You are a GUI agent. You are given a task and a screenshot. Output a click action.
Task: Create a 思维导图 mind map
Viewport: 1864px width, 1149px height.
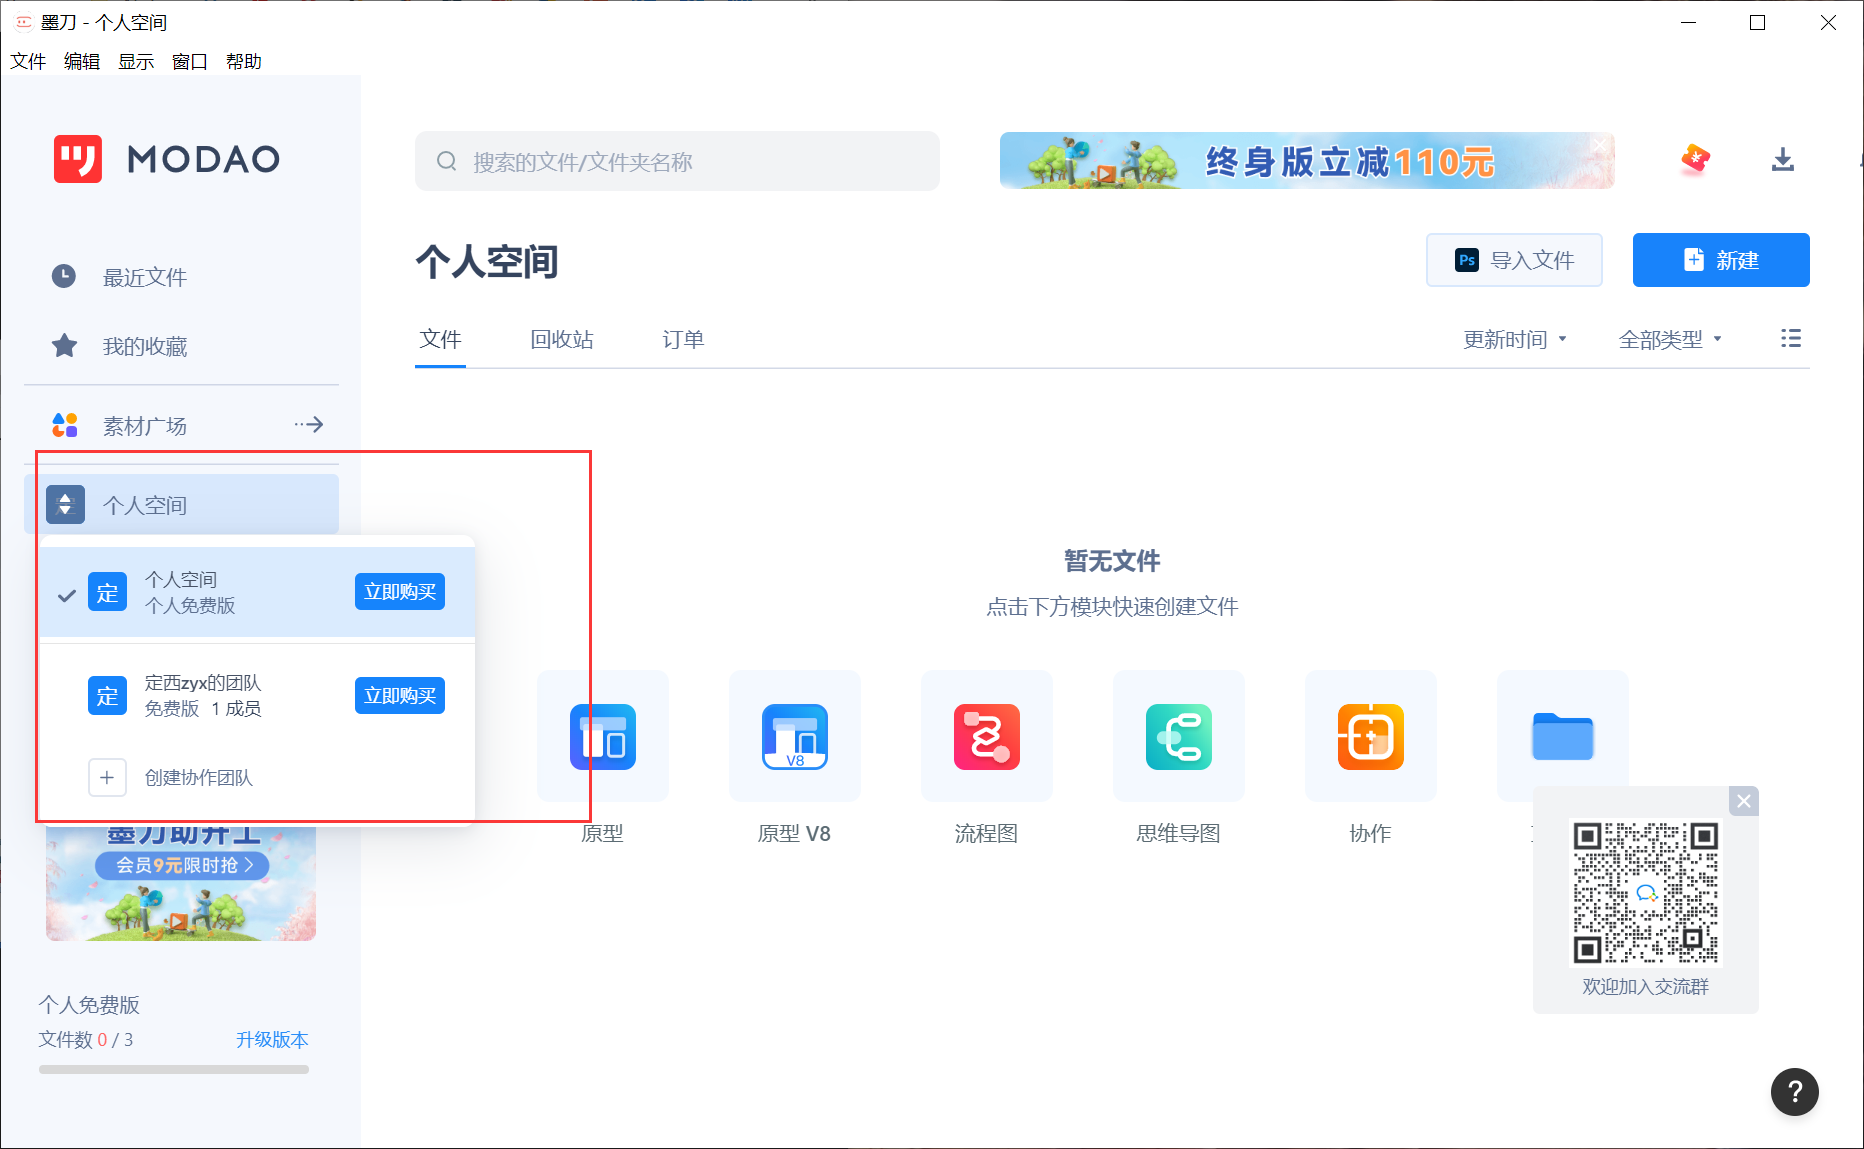click(x=1179, y=736)
